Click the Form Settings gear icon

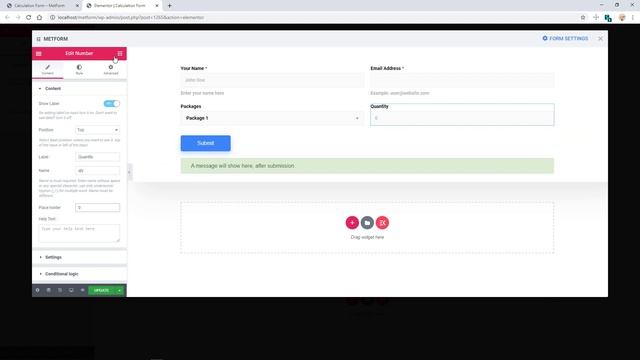(545, 38)
